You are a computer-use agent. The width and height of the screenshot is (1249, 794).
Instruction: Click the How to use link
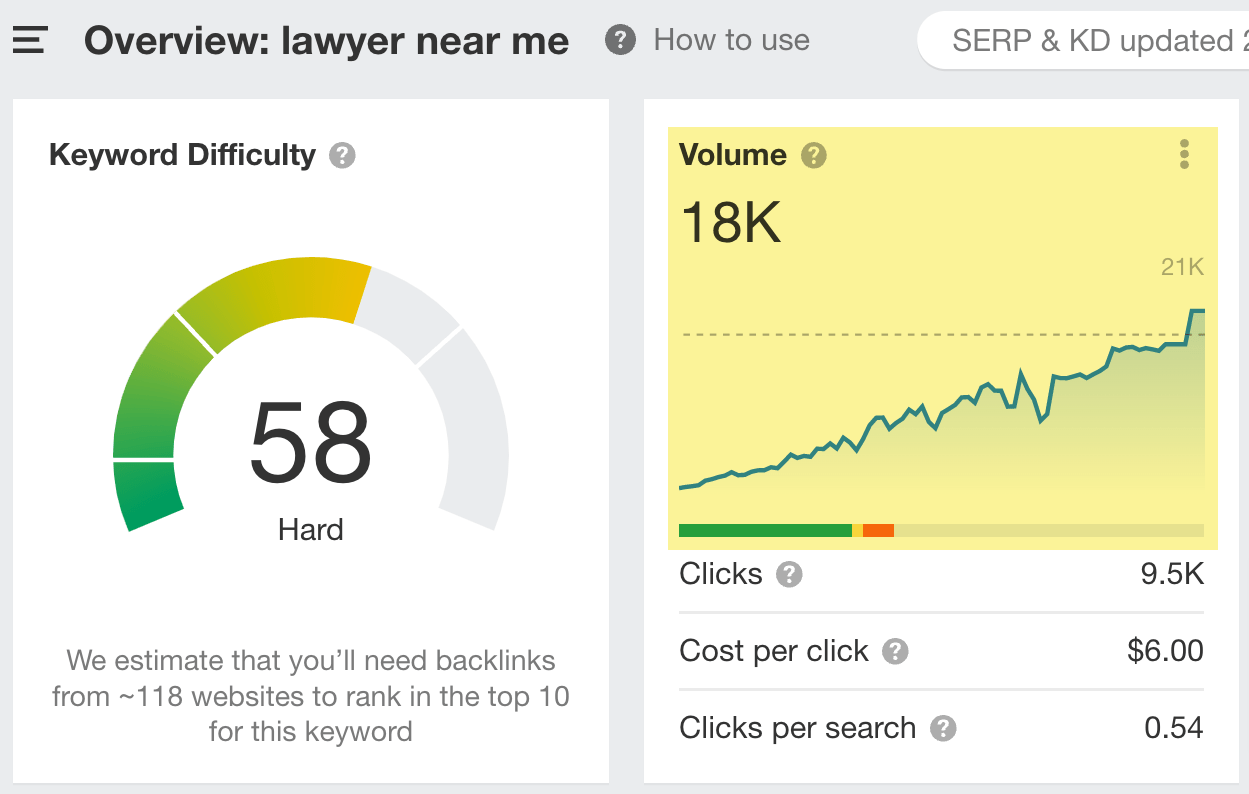click(730, 40)
